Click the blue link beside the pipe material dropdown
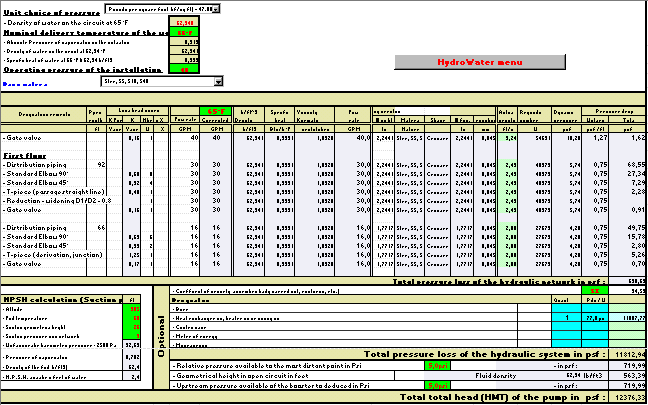 coord(25,84)
